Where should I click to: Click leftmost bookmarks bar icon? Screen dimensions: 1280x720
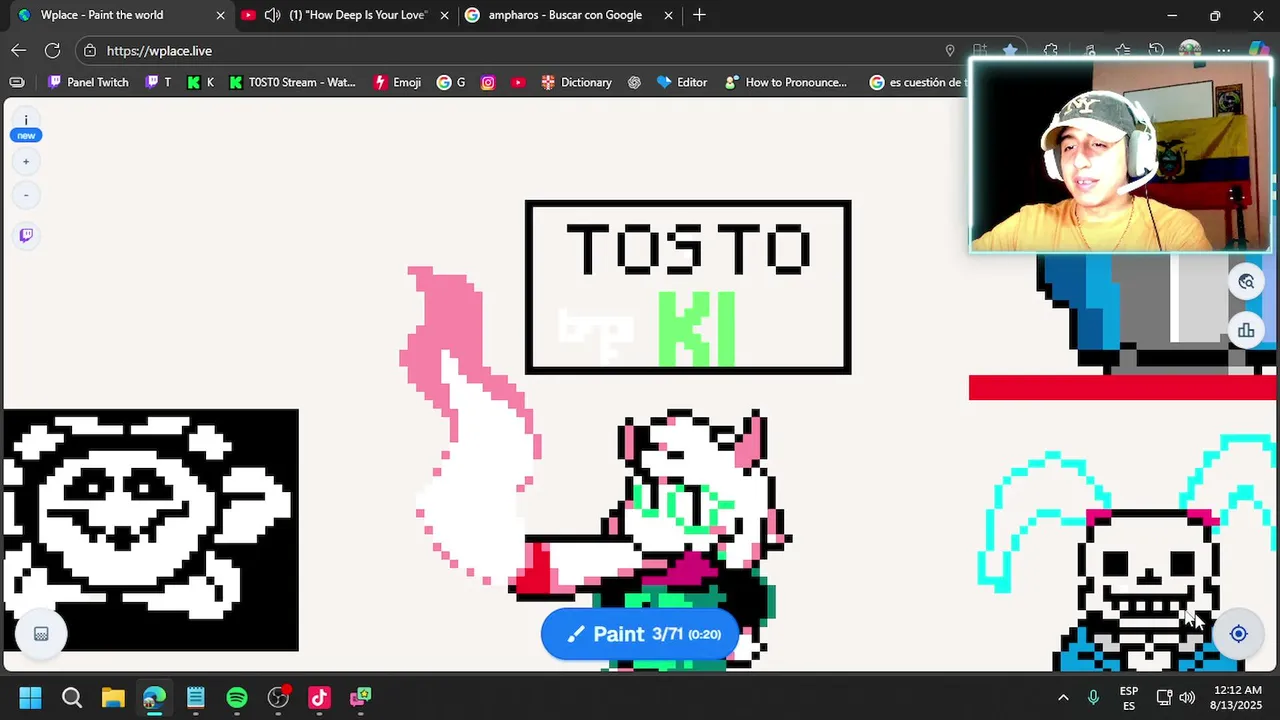(16, 82)
